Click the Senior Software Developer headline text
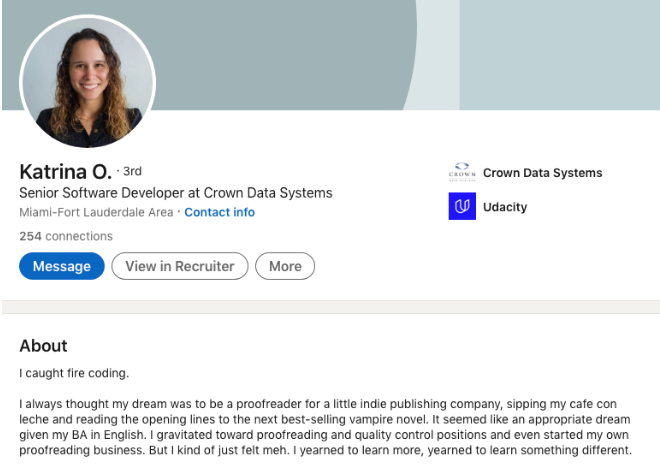 tap(176, 193)
